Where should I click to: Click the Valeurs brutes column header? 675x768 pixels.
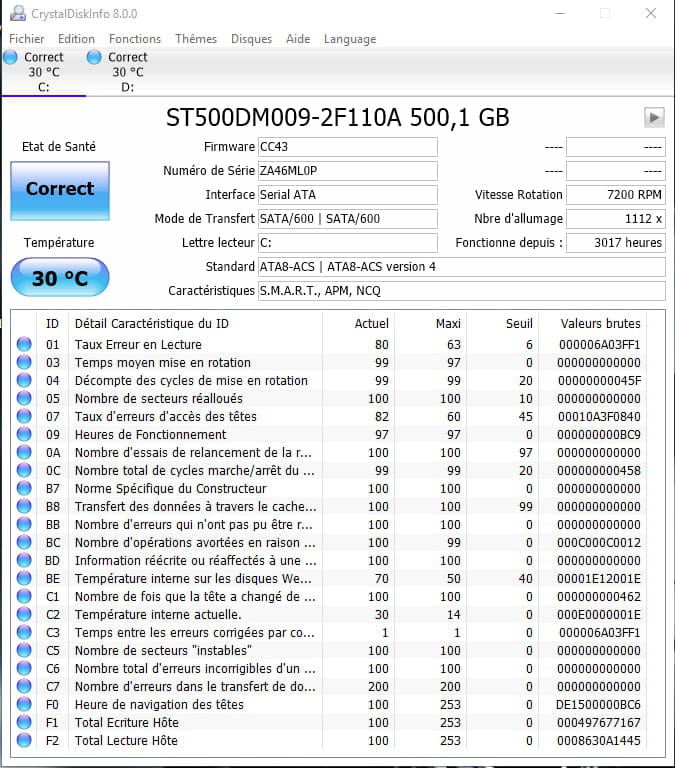point(601,324)
